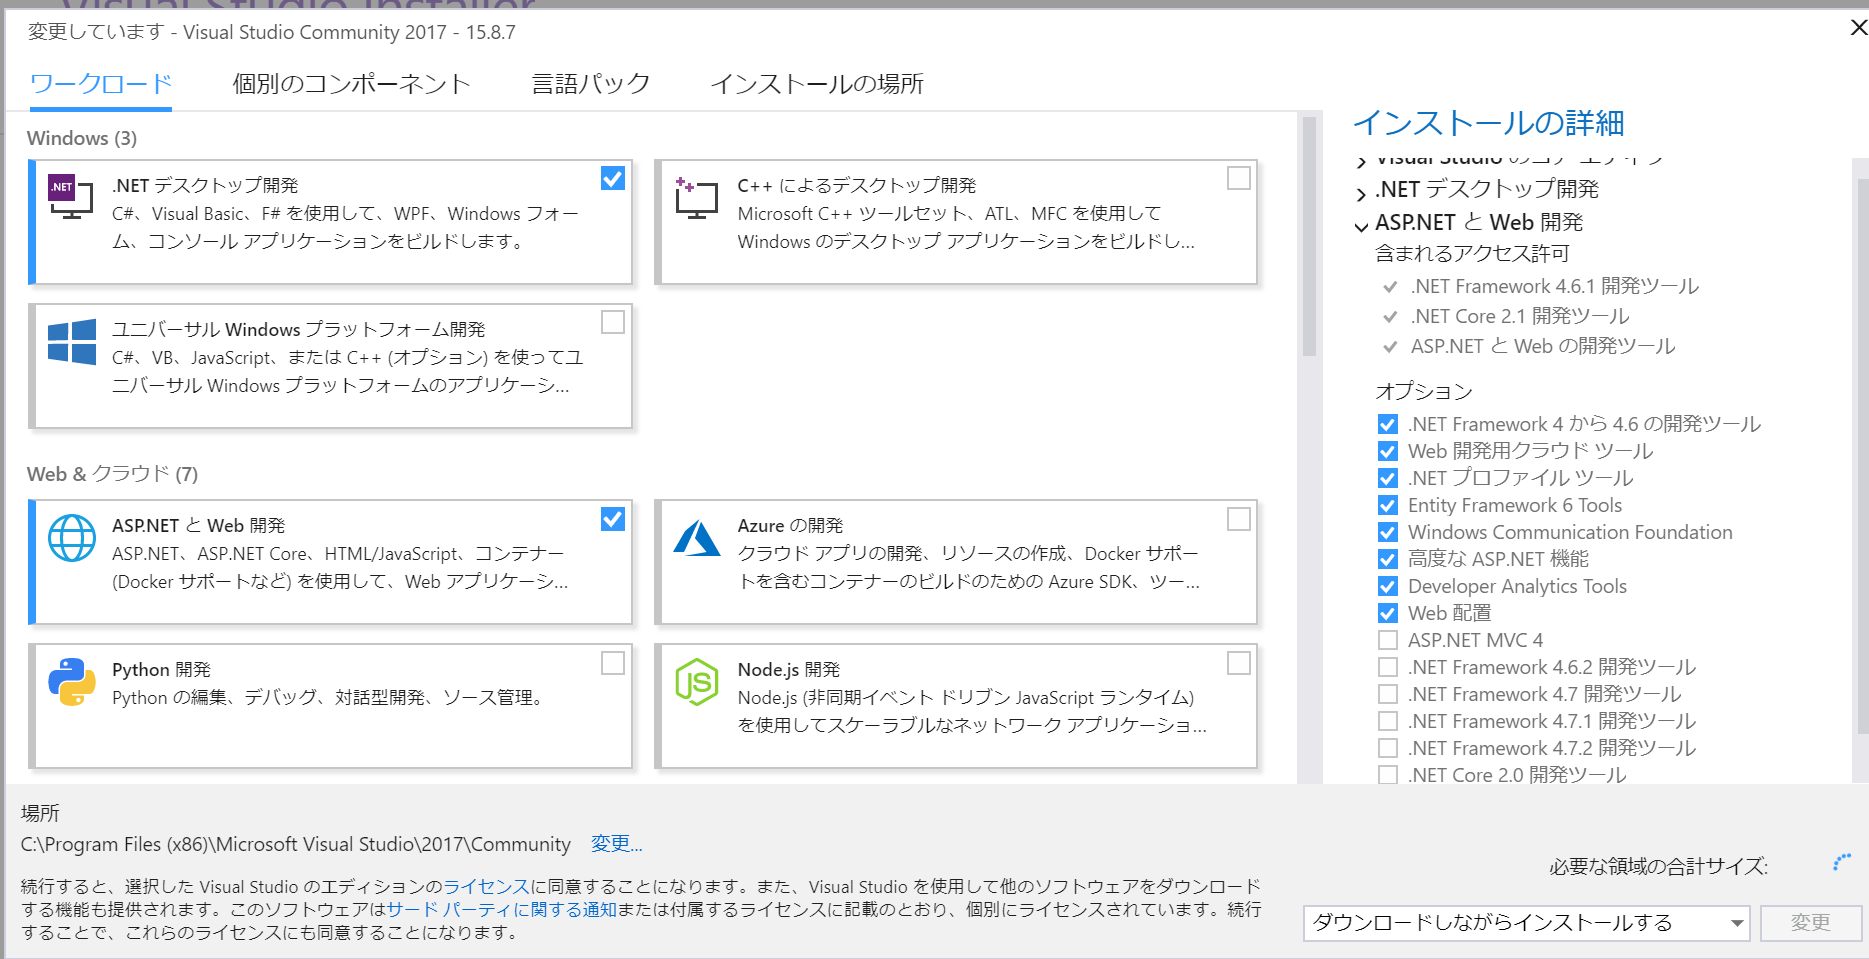Viewport: 1869px width, 959px height.
Task: Uncheck the .NET デスクトップ開発 workload checkbox
Action: click(613, 179)
